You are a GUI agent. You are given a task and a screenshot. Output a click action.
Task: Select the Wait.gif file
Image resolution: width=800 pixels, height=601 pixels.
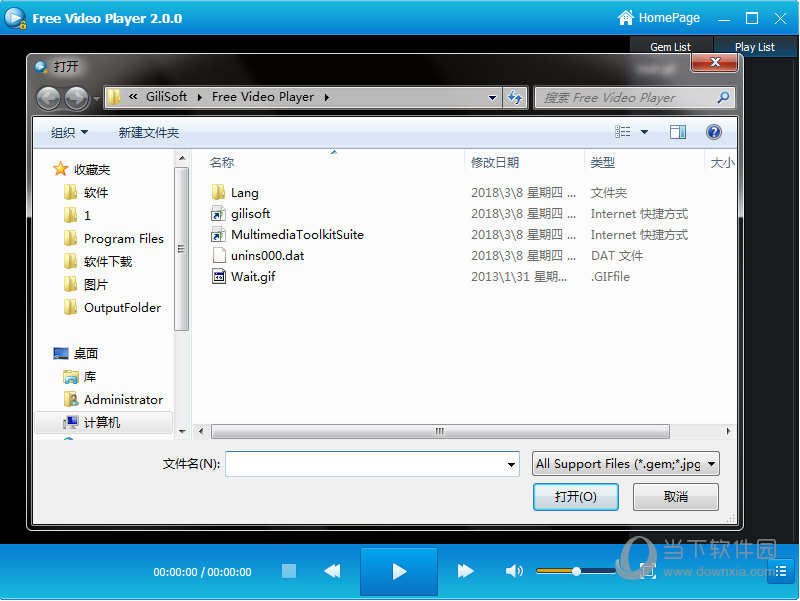[x=253, y=276]
